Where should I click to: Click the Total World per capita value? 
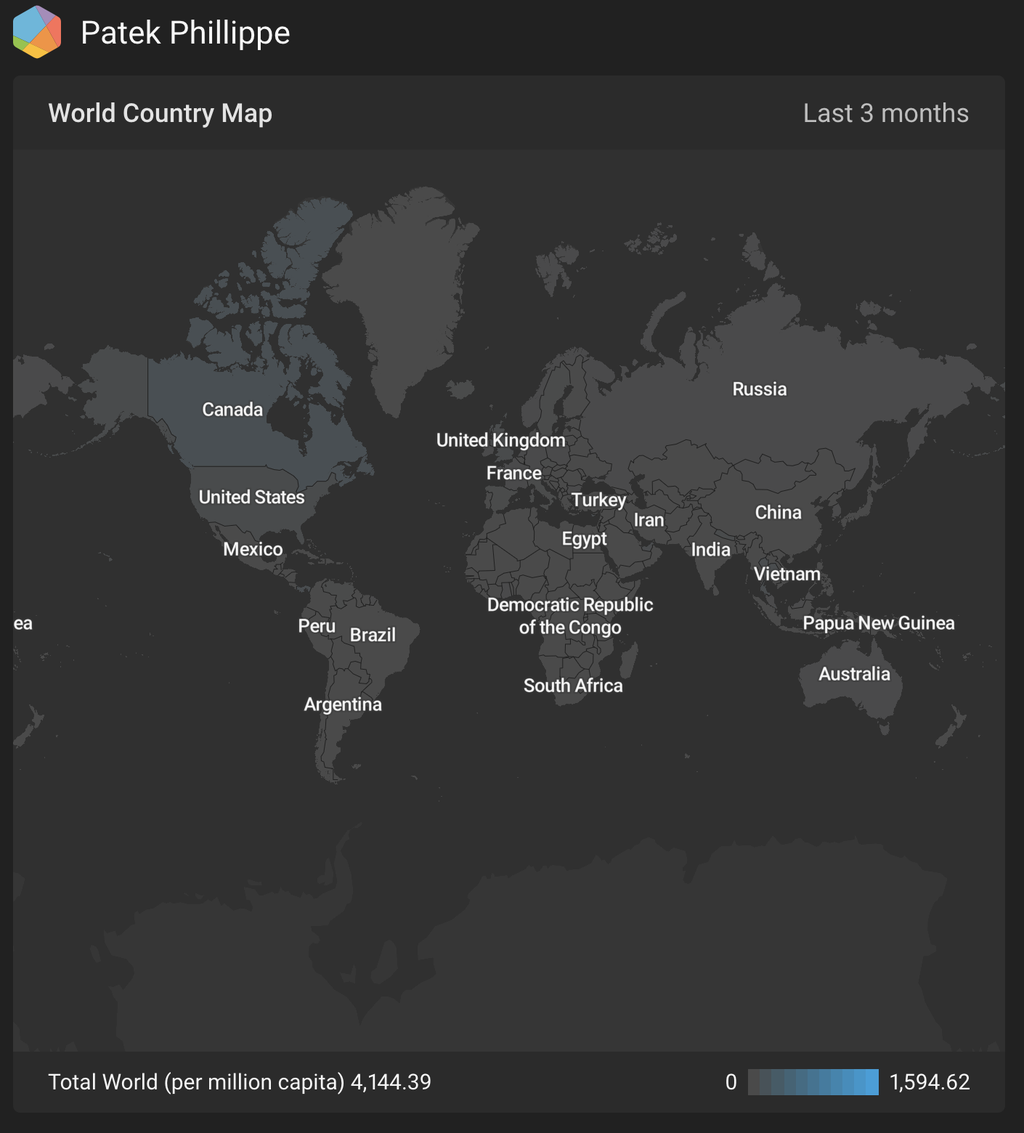point(390,1082)
